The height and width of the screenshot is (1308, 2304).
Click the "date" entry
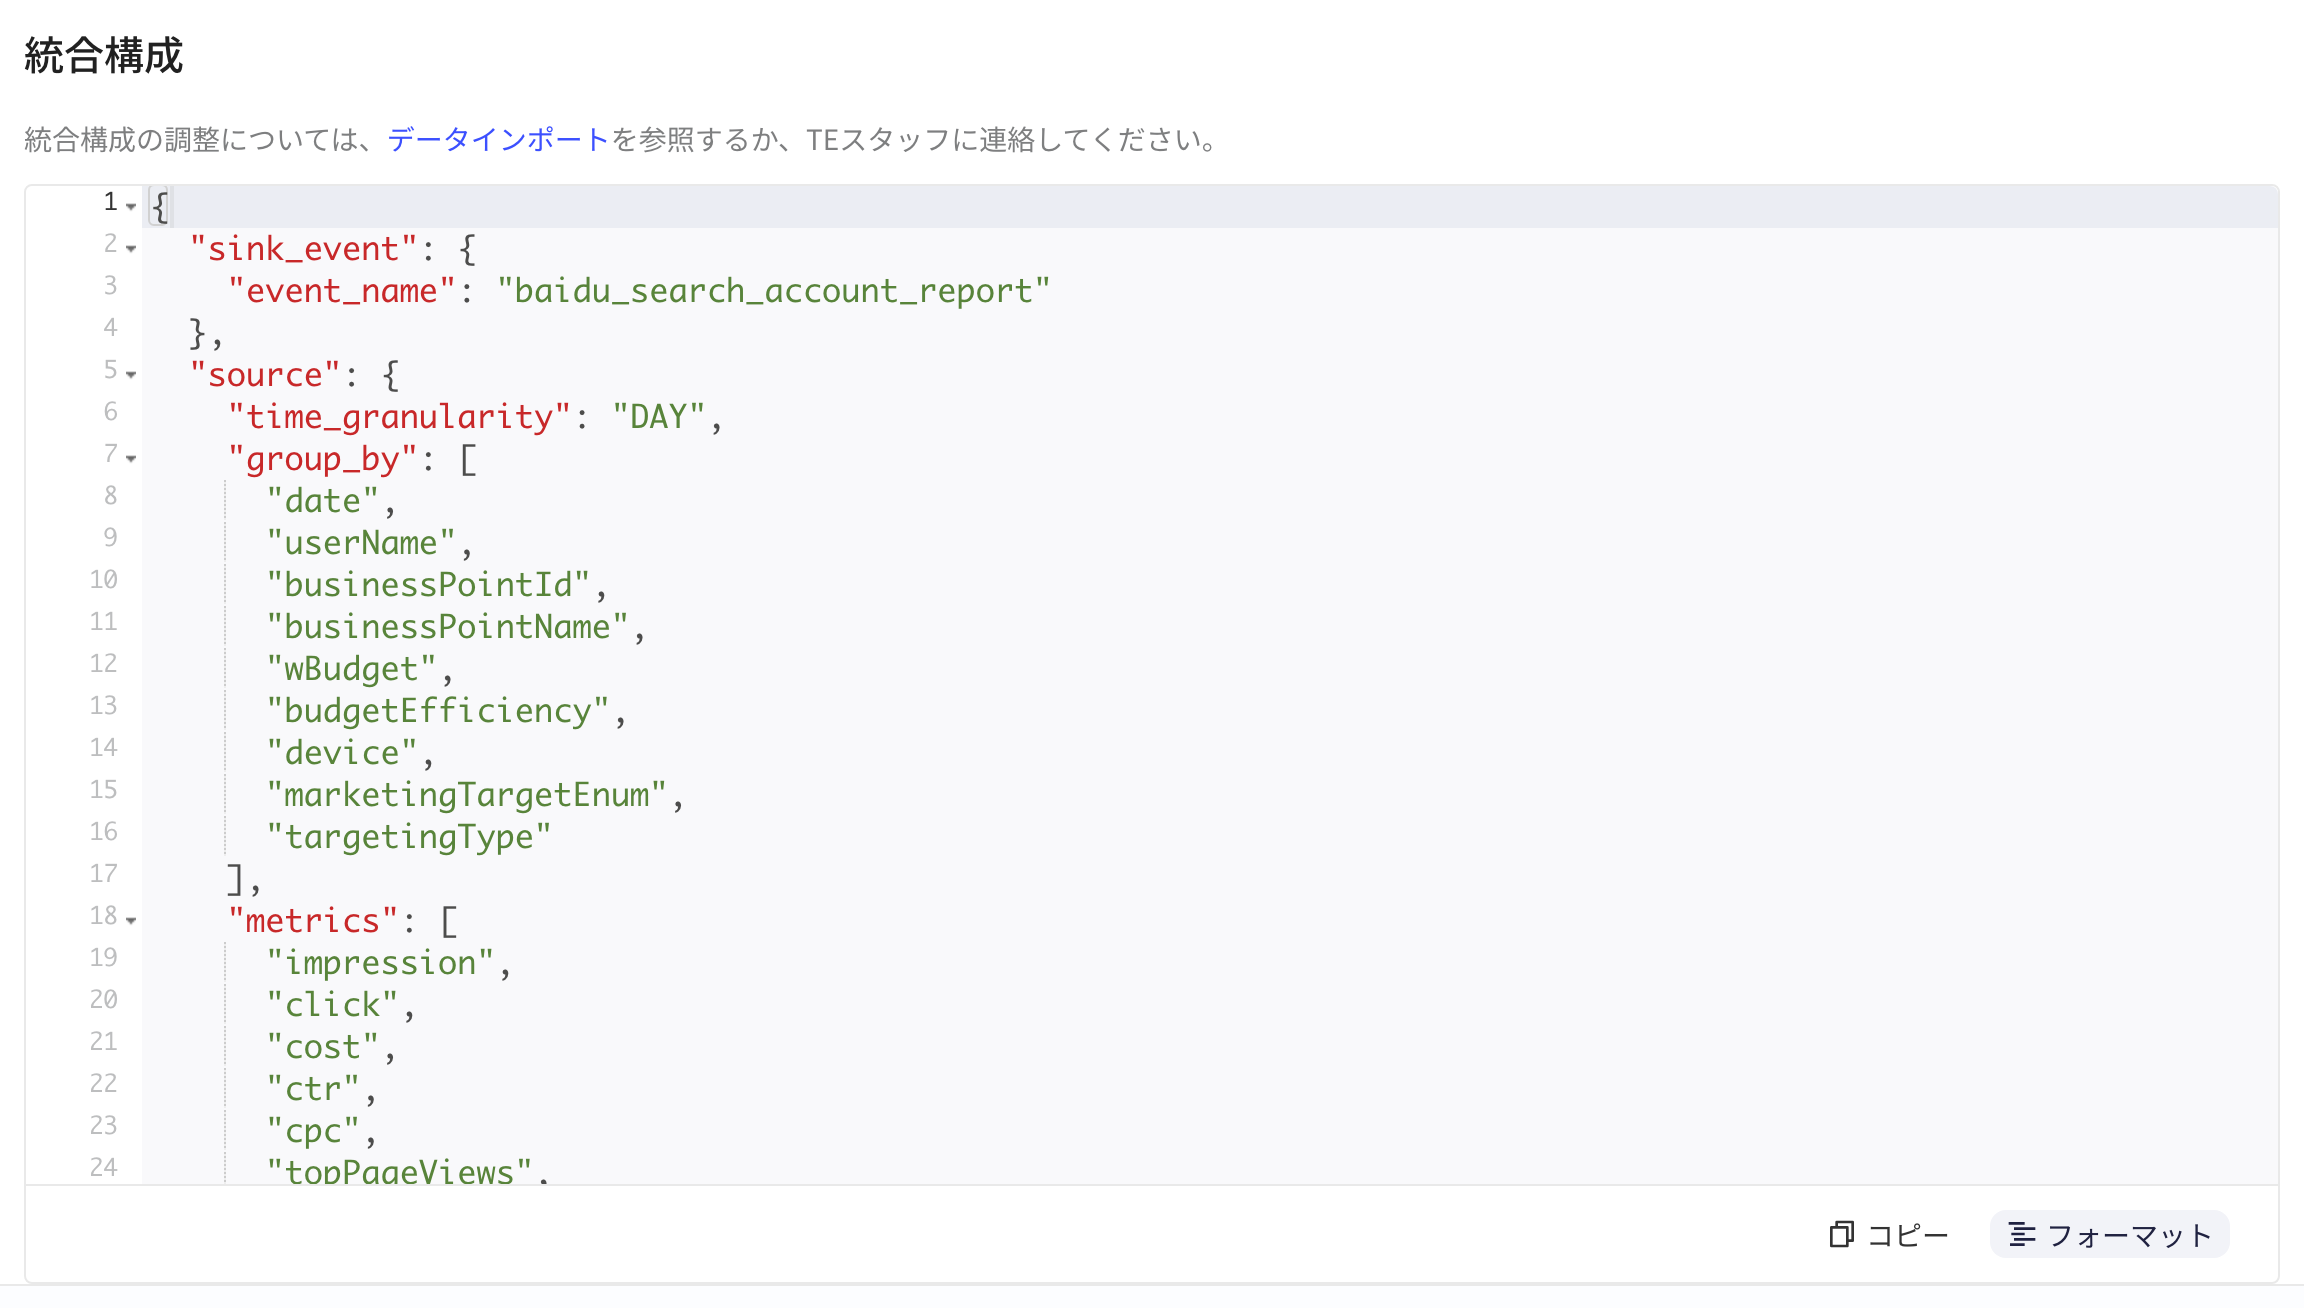click(322, 501)
